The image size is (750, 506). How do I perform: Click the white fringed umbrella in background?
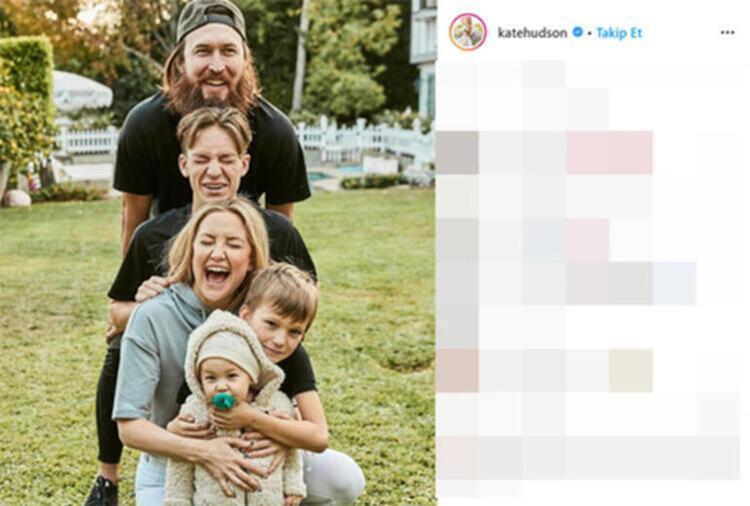coord(81,92)
